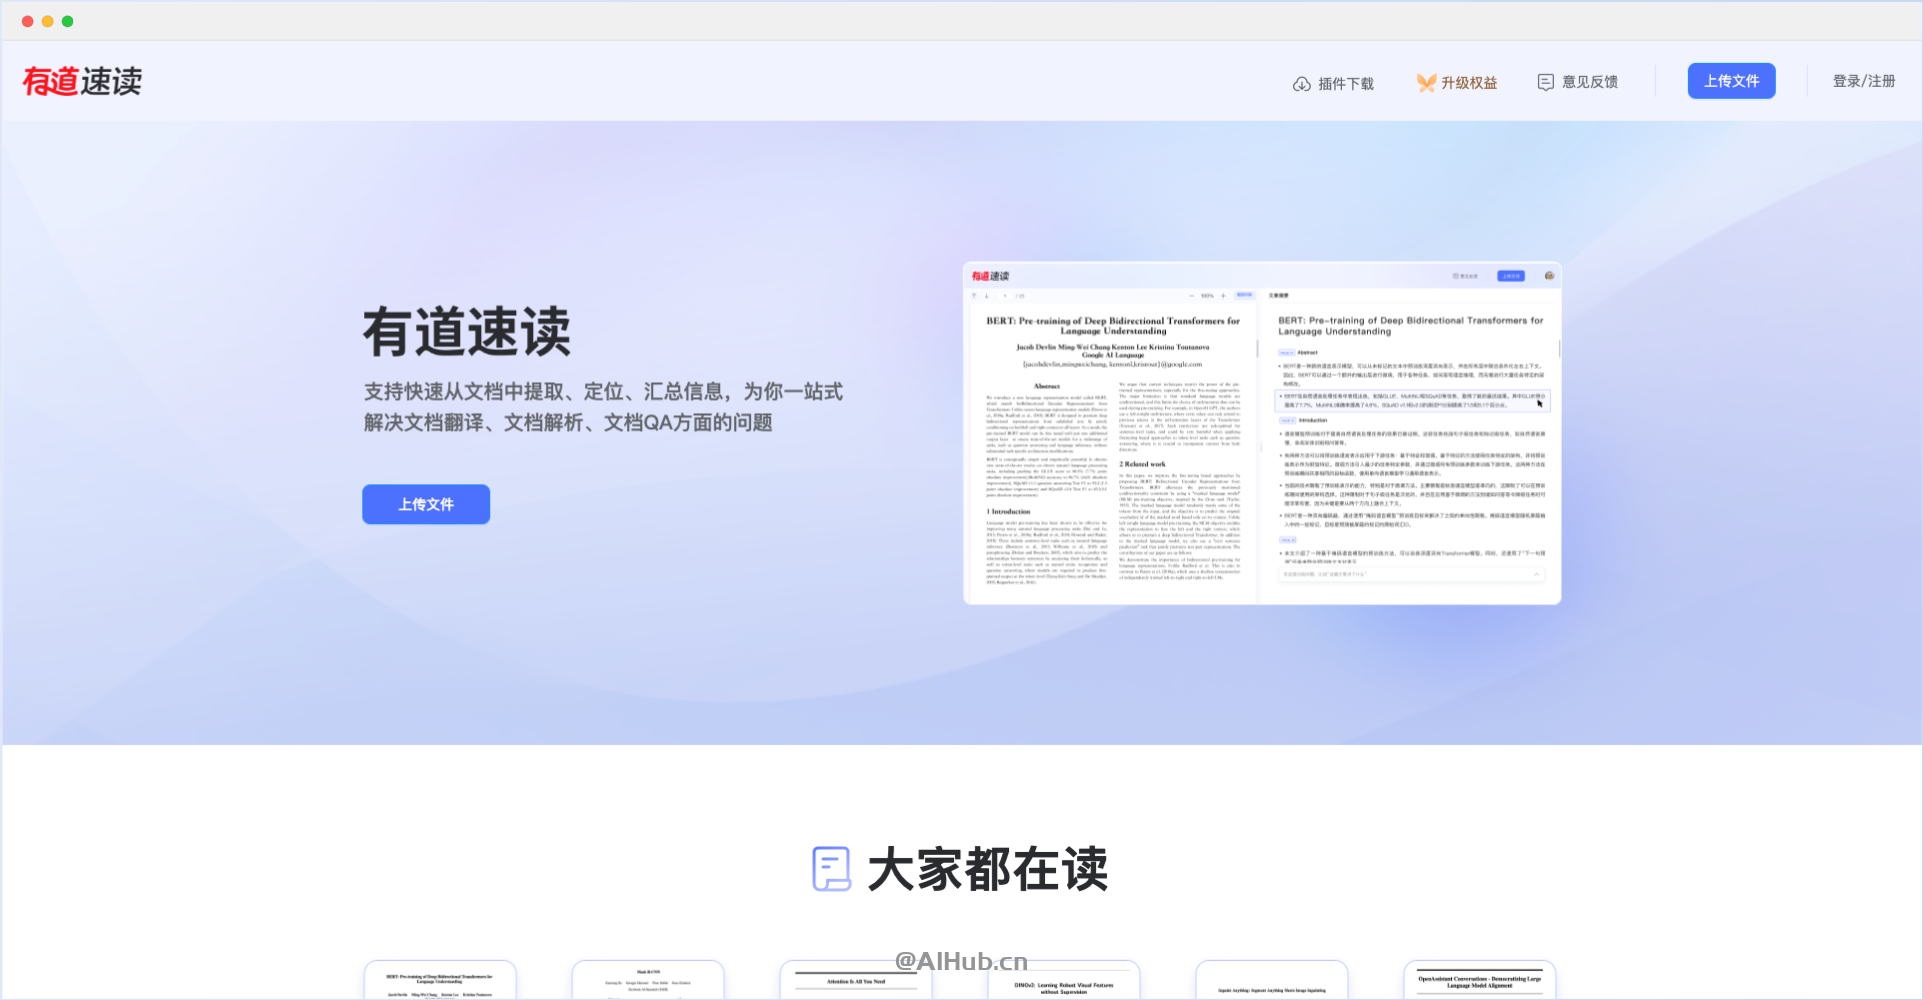Click the 上传文件 button under the hero text
This screenshot has height=1000, width=1923.
[425, 504]
